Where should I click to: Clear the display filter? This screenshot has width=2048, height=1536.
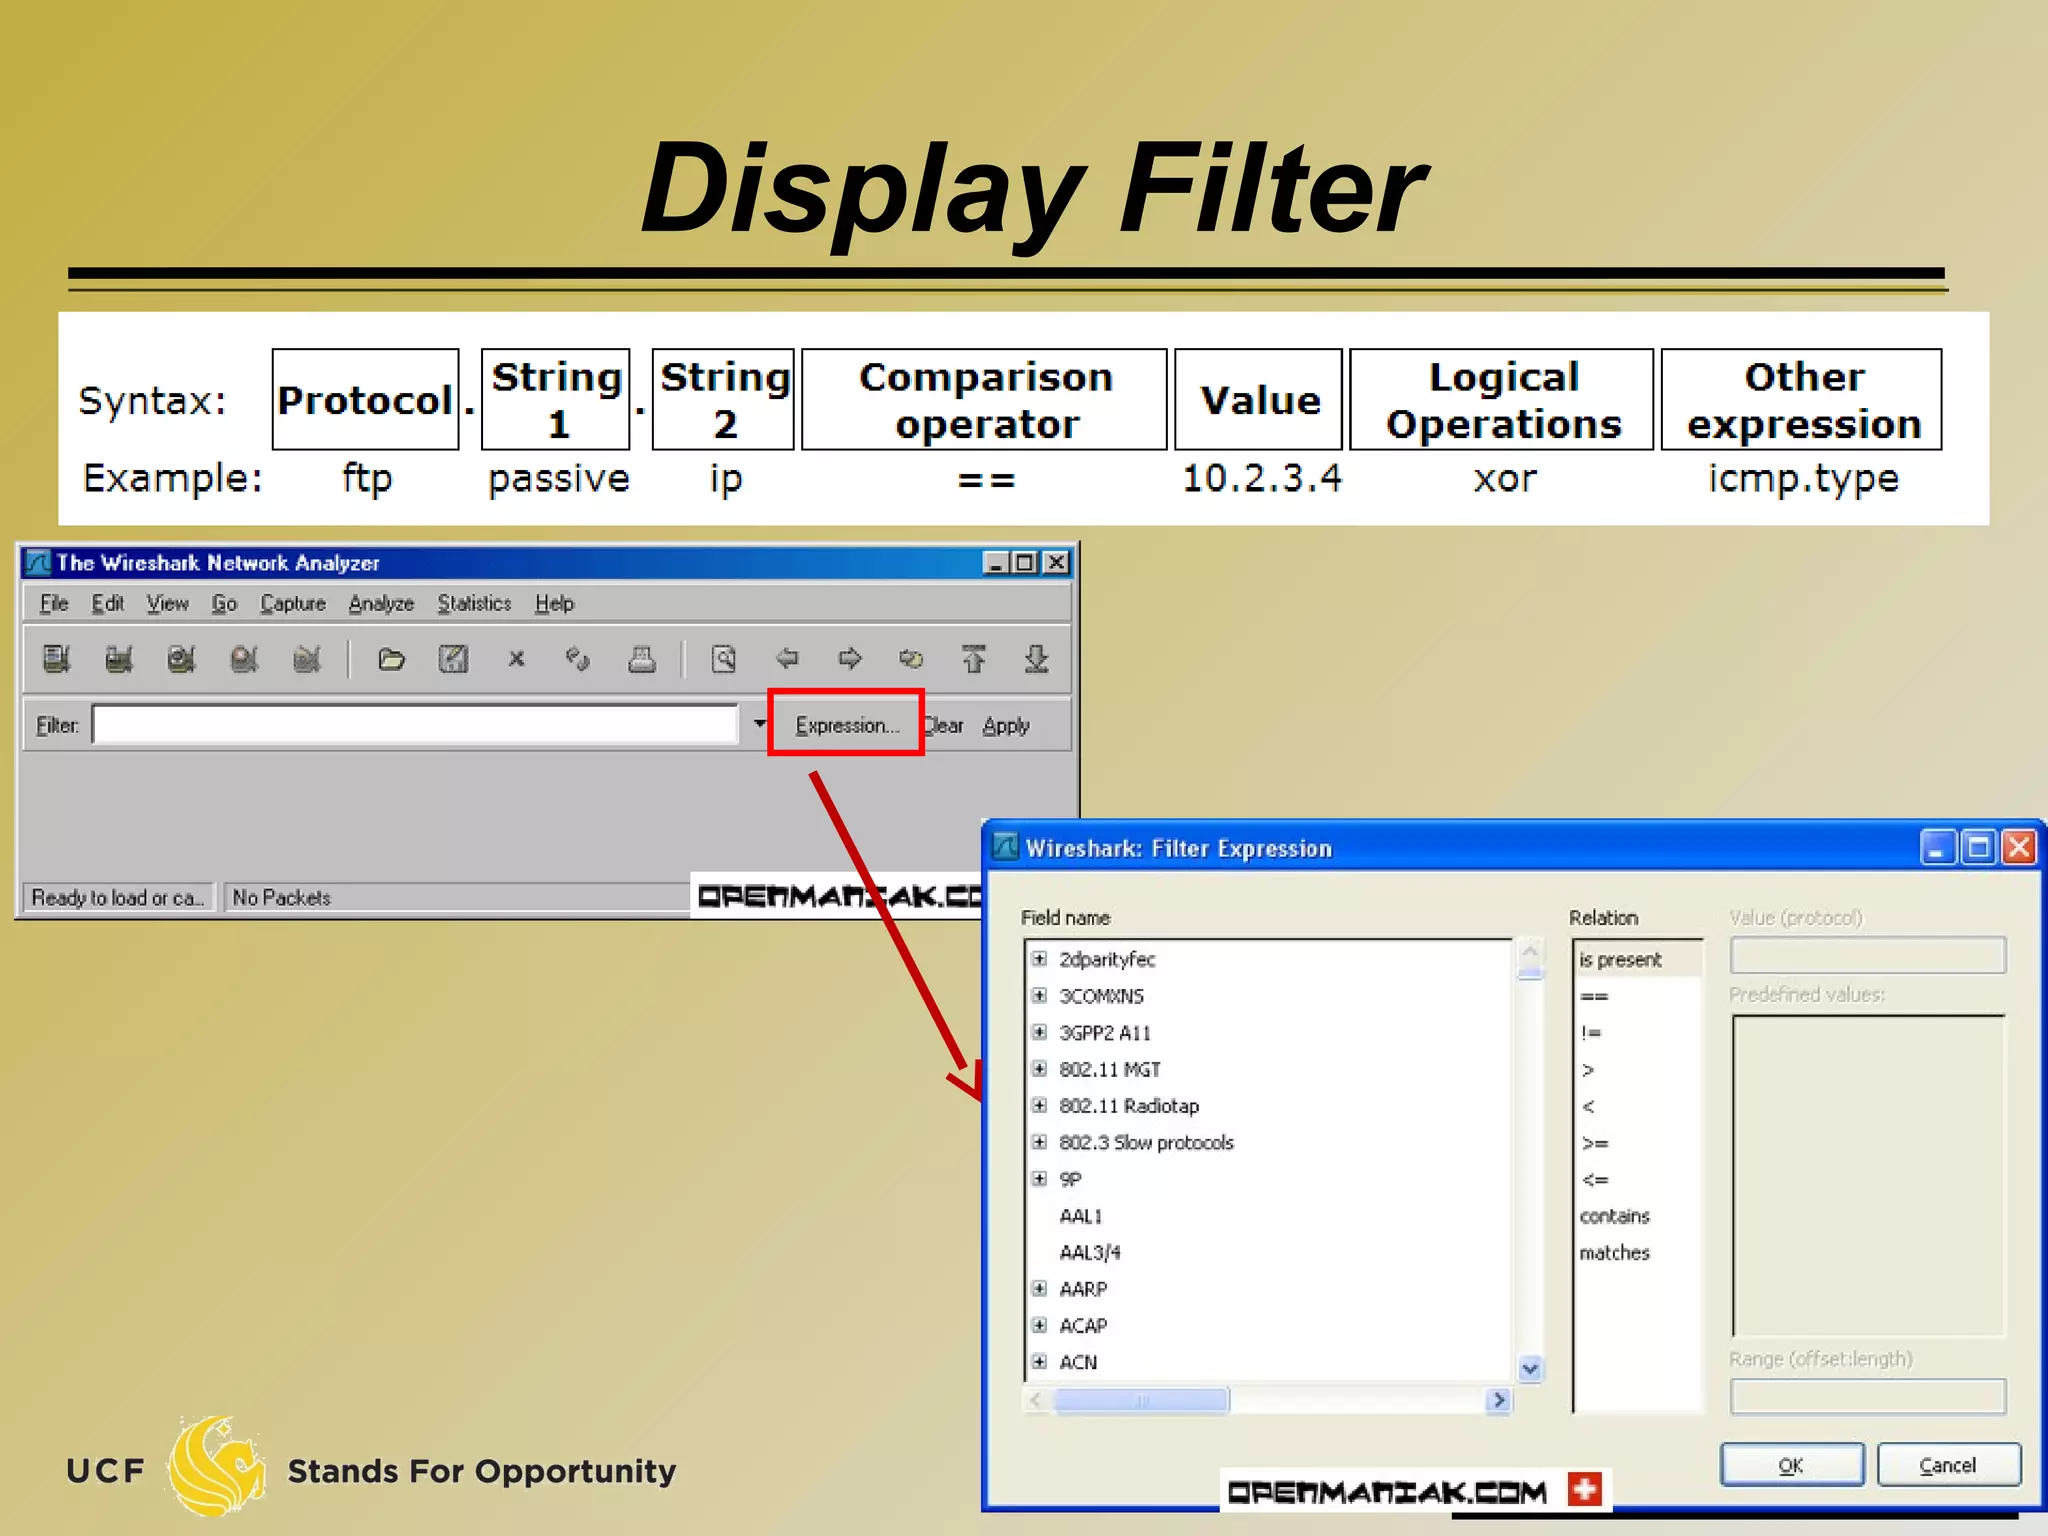pyautogui.click(x=944, y=725)
